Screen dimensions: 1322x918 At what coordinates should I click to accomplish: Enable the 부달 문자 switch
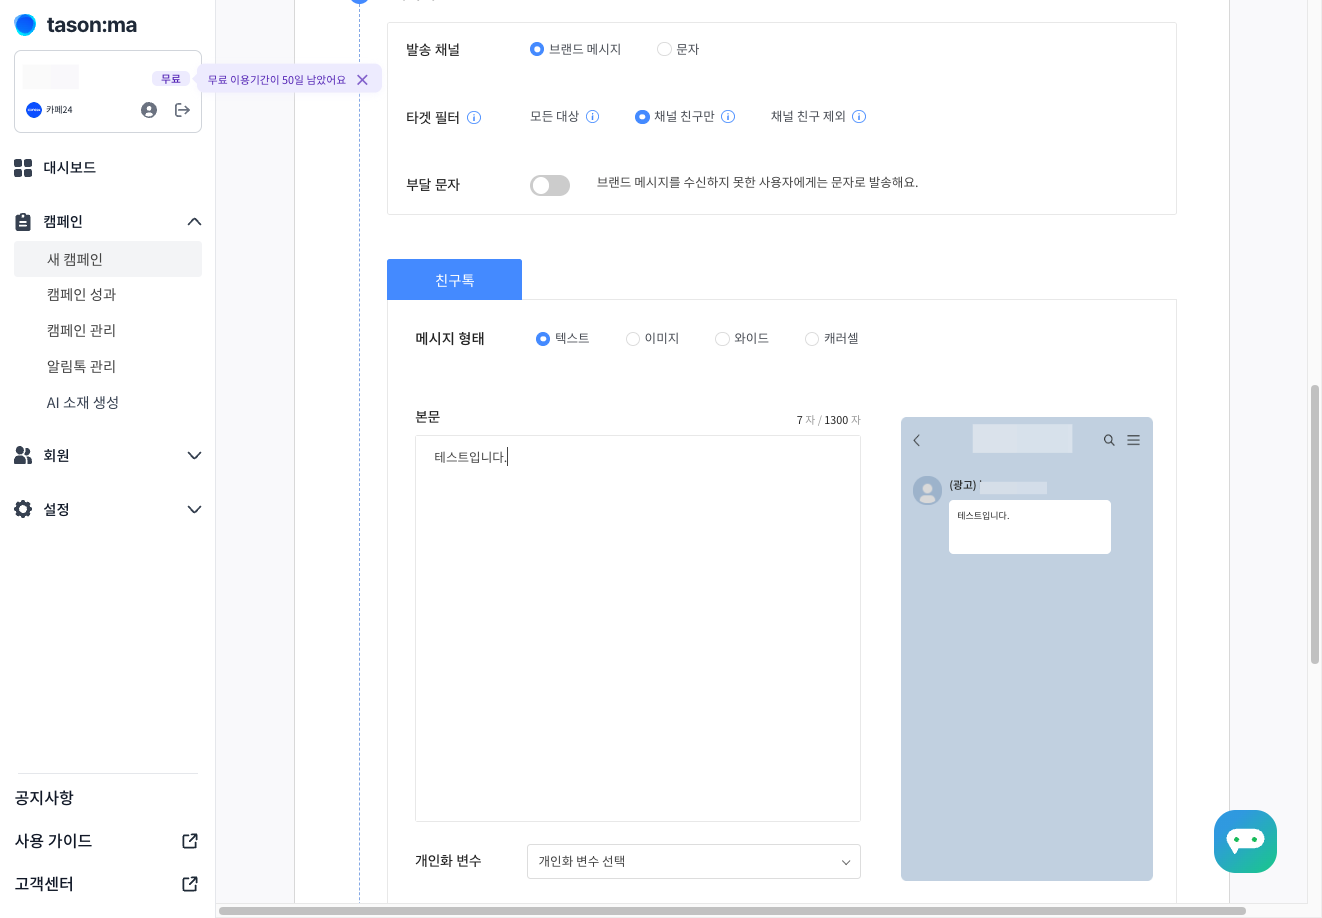pos(550,185)
